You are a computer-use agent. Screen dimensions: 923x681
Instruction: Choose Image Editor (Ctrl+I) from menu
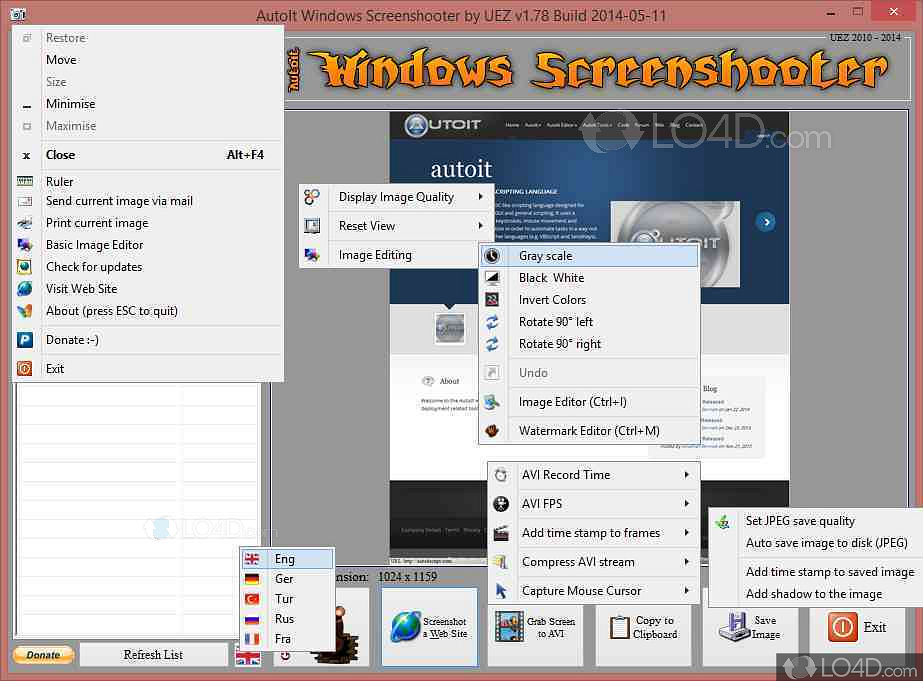coord(572,402)
